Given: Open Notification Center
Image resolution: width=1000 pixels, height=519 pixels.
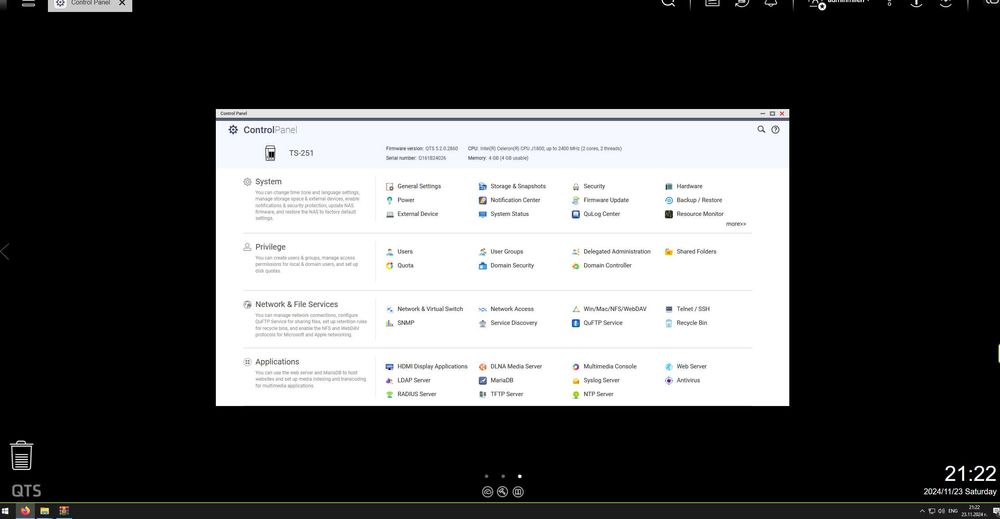Looking at the screenshot, I should [509, 200].
